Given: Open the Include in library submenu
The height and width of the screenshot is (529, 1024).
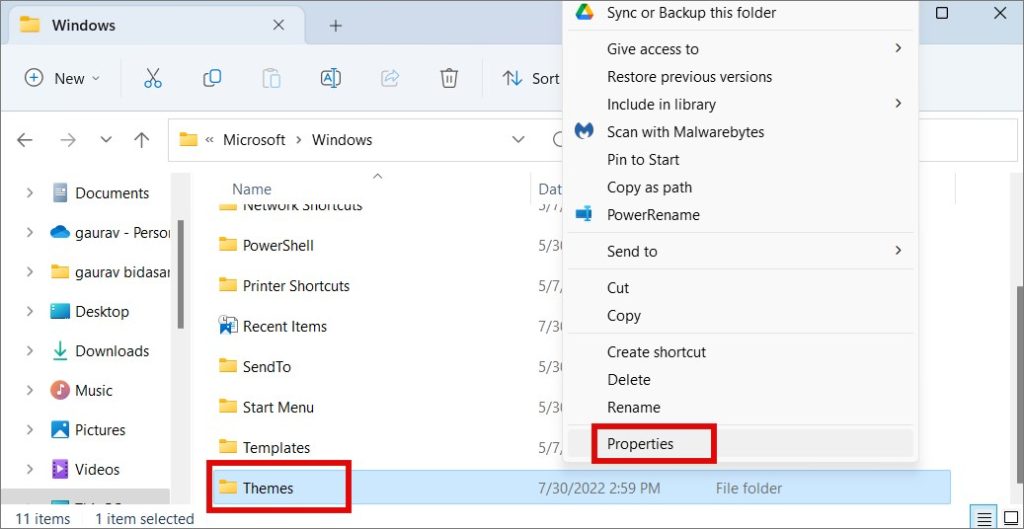Looking at the screenshot, I should 741,104.
